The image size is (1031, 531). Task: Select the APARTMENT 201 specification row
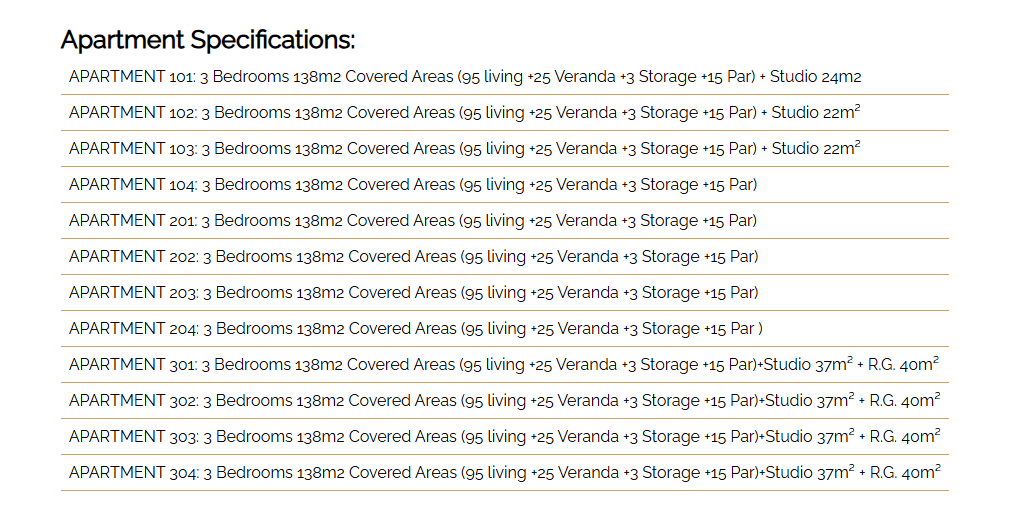(x=413, y=221)
